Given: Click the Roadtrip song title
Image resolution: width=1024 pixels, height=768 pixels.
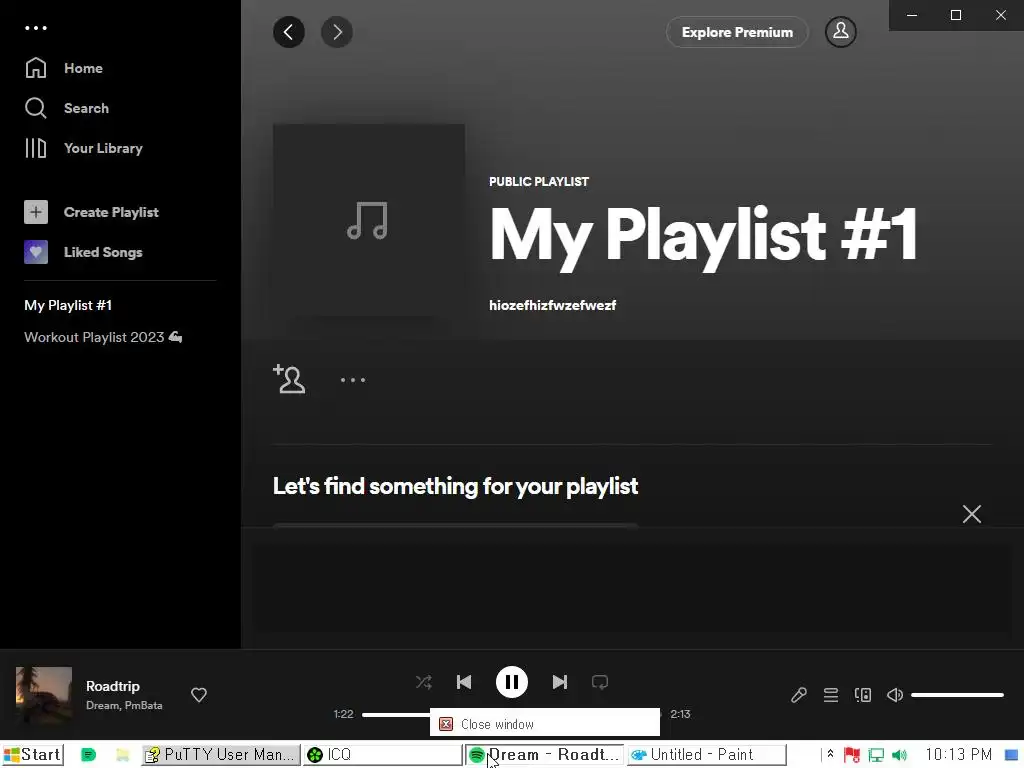Looking at the screenshot, I should click(x=113, y=686).
